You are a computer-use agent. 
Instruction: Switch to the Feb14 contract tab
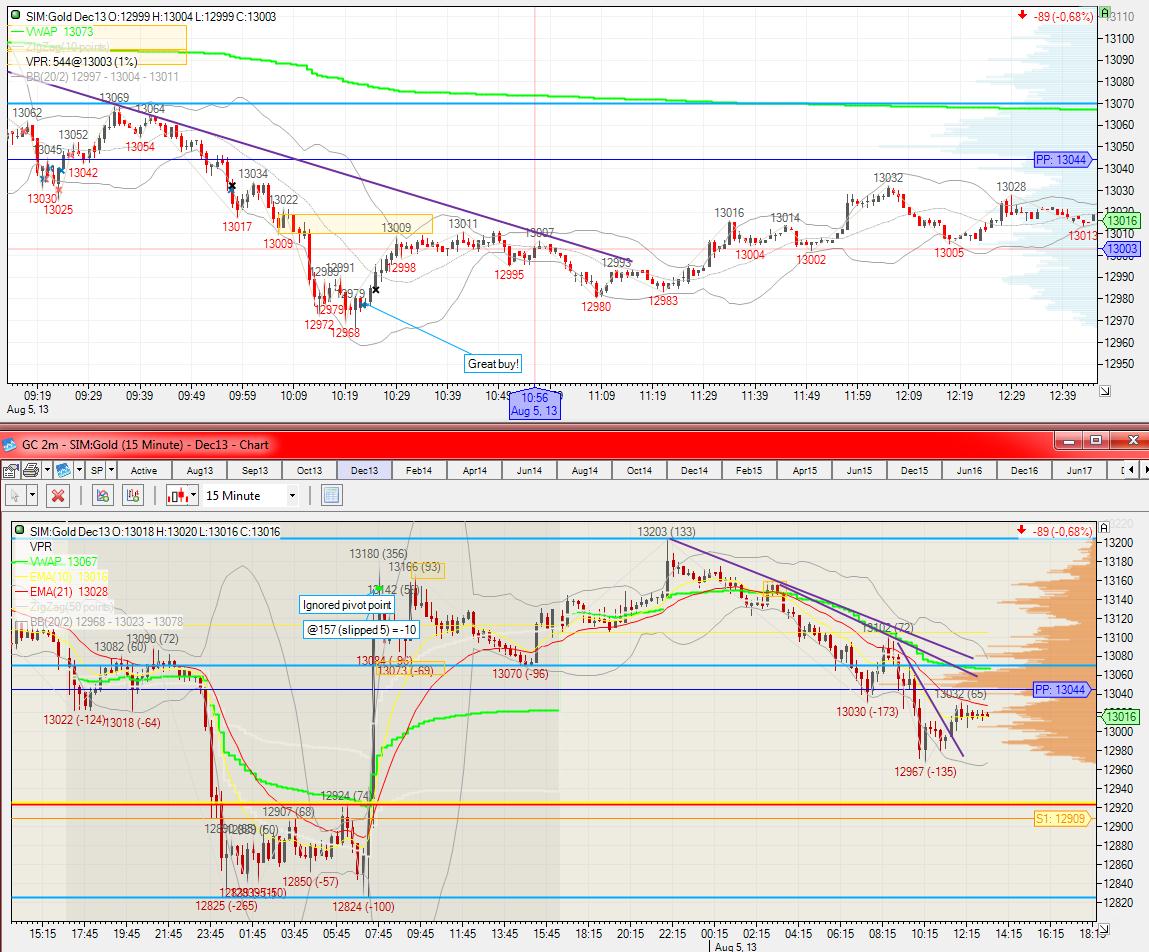[x=419, y=471]
